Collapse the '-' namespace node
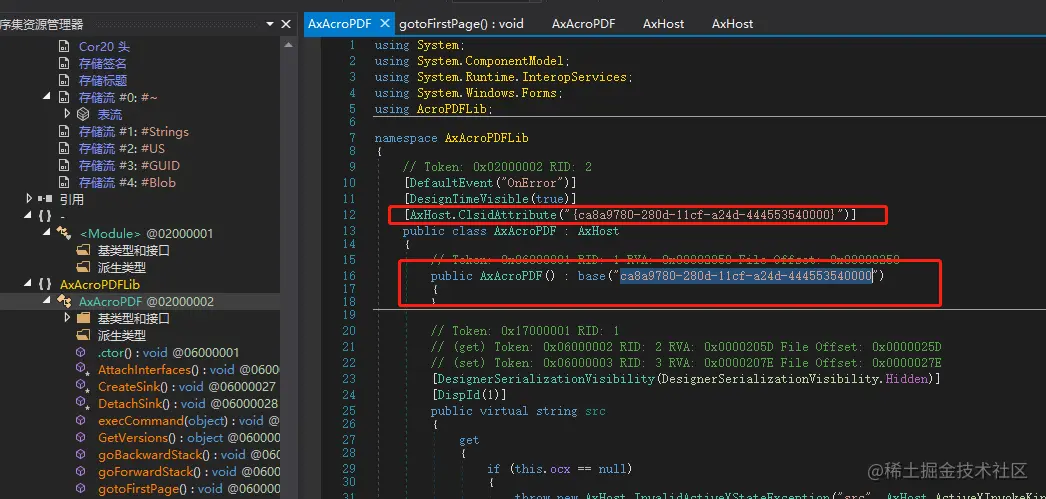 [x=28, y=216]
